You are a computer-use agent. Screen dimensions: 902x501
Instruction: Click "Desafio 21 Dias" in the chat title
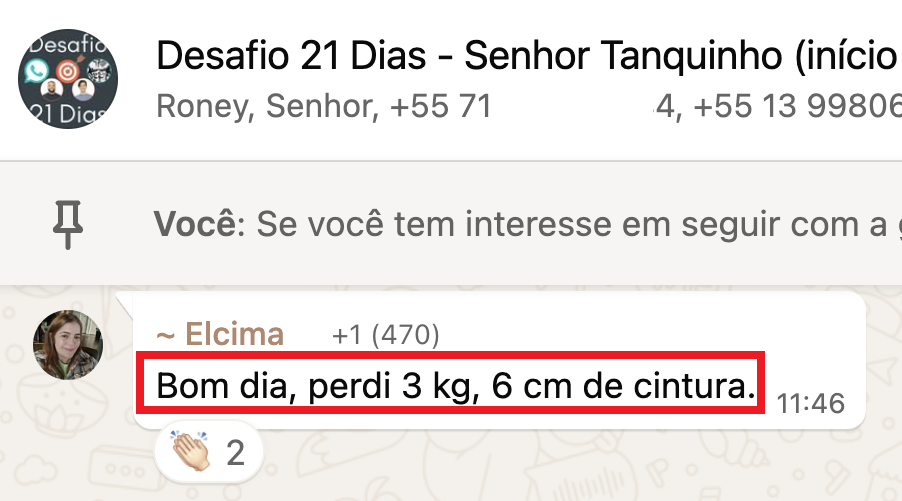pyautogui.click(x=286, y=58)
